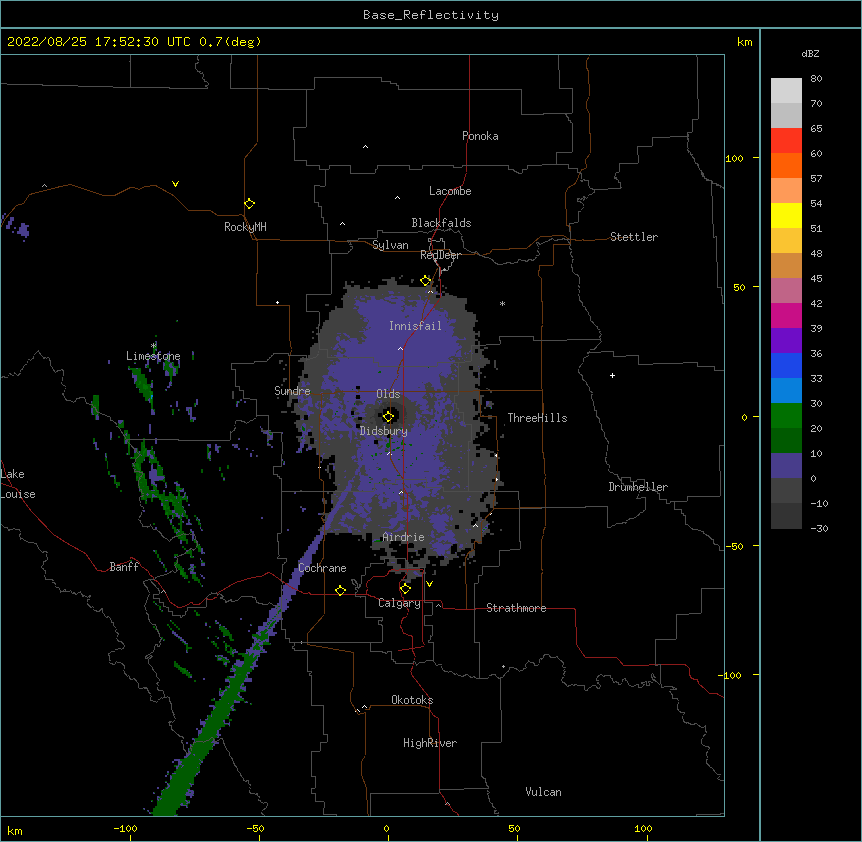
Task: Click the white plus marker north of Drumheller
Action: click(x=612, y=375)
